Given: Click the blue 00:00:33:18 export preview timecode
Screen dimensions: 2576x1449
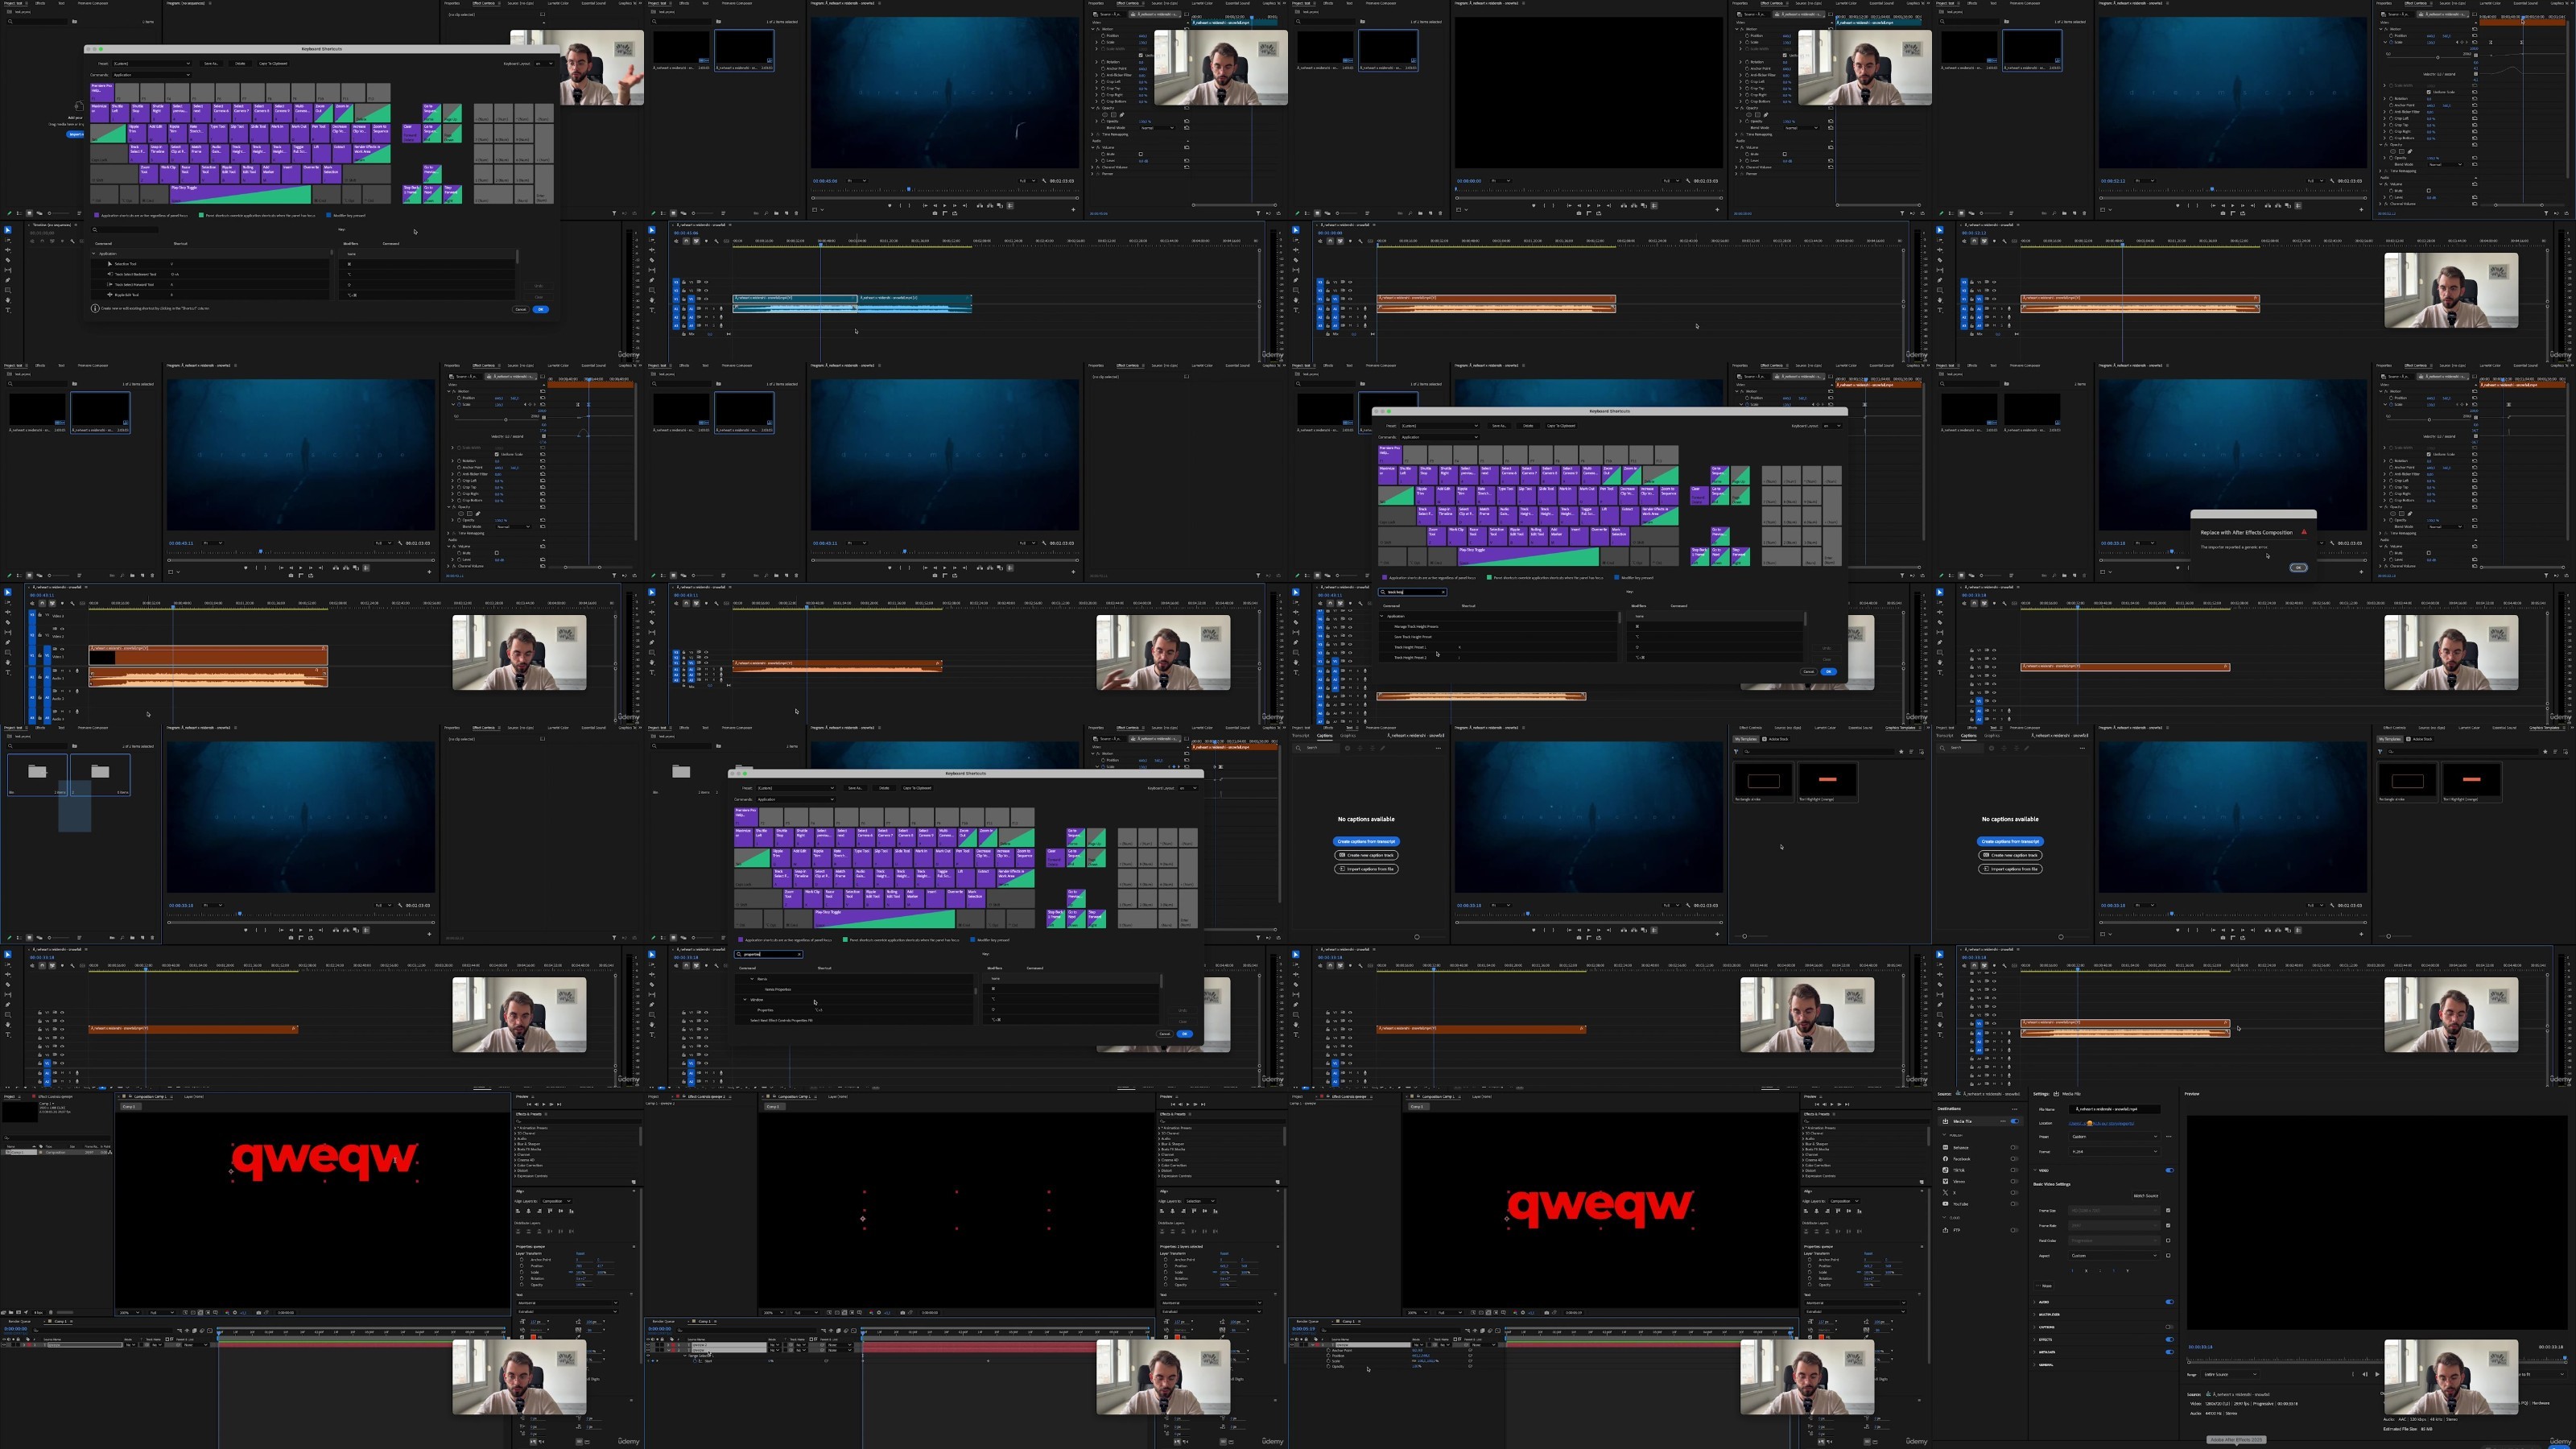Looking at the screenshot, I should pos(2201,1348).
